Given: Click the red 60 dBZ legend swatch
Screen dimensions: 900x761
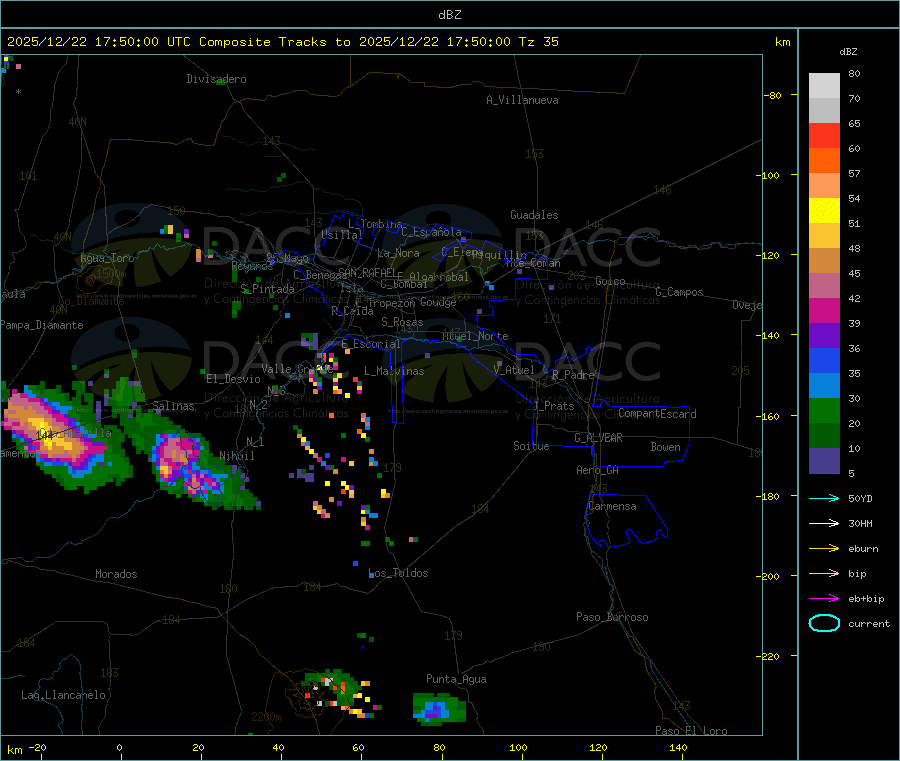Looking at the screenshot, I should coord(824,135).
